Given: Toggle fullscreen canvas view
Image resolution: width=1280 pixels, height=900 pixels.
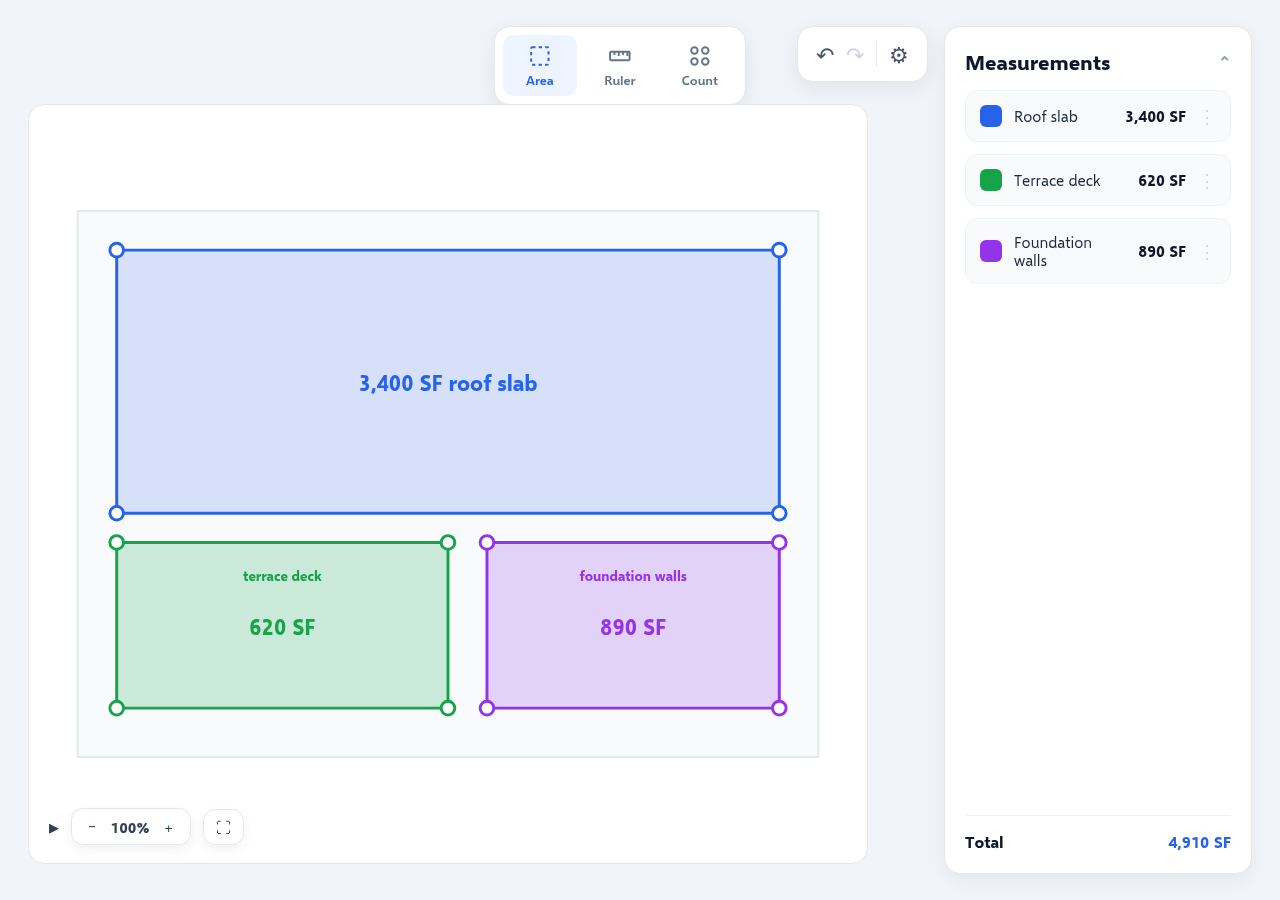Looking at the screenshot, I should tap(223, 827).
